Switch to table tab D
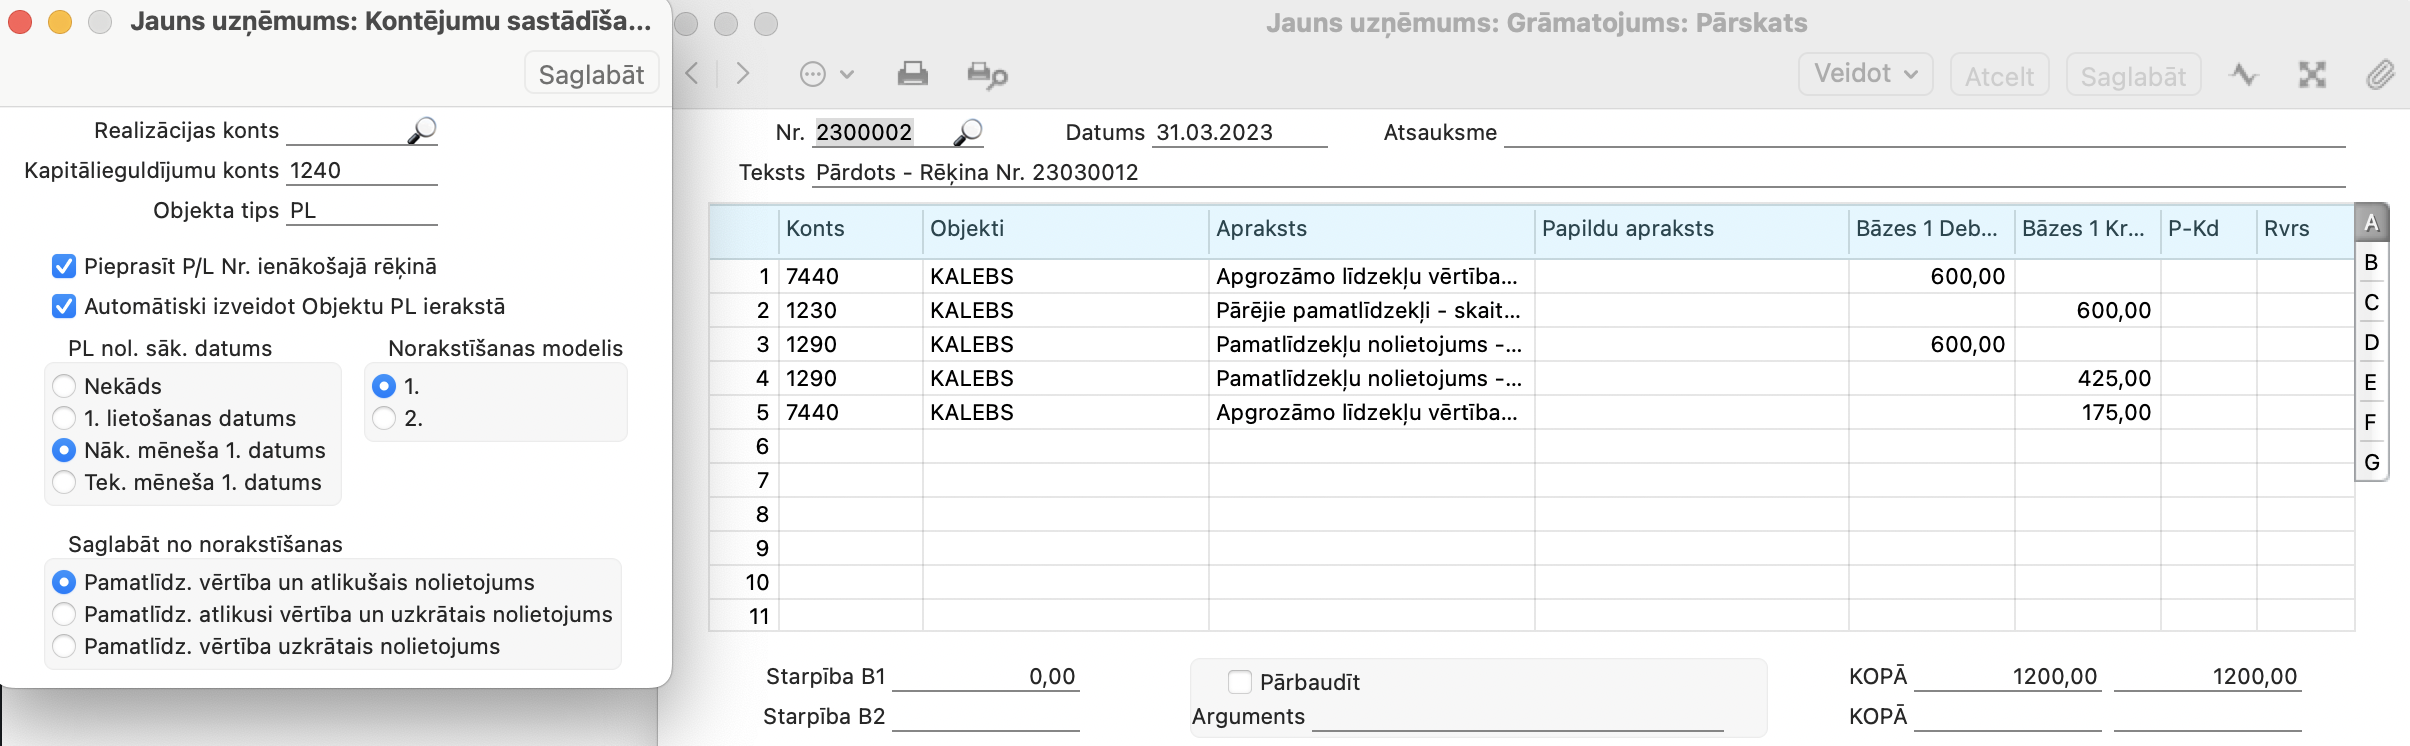2410x746 pixels. [2370, 343]
